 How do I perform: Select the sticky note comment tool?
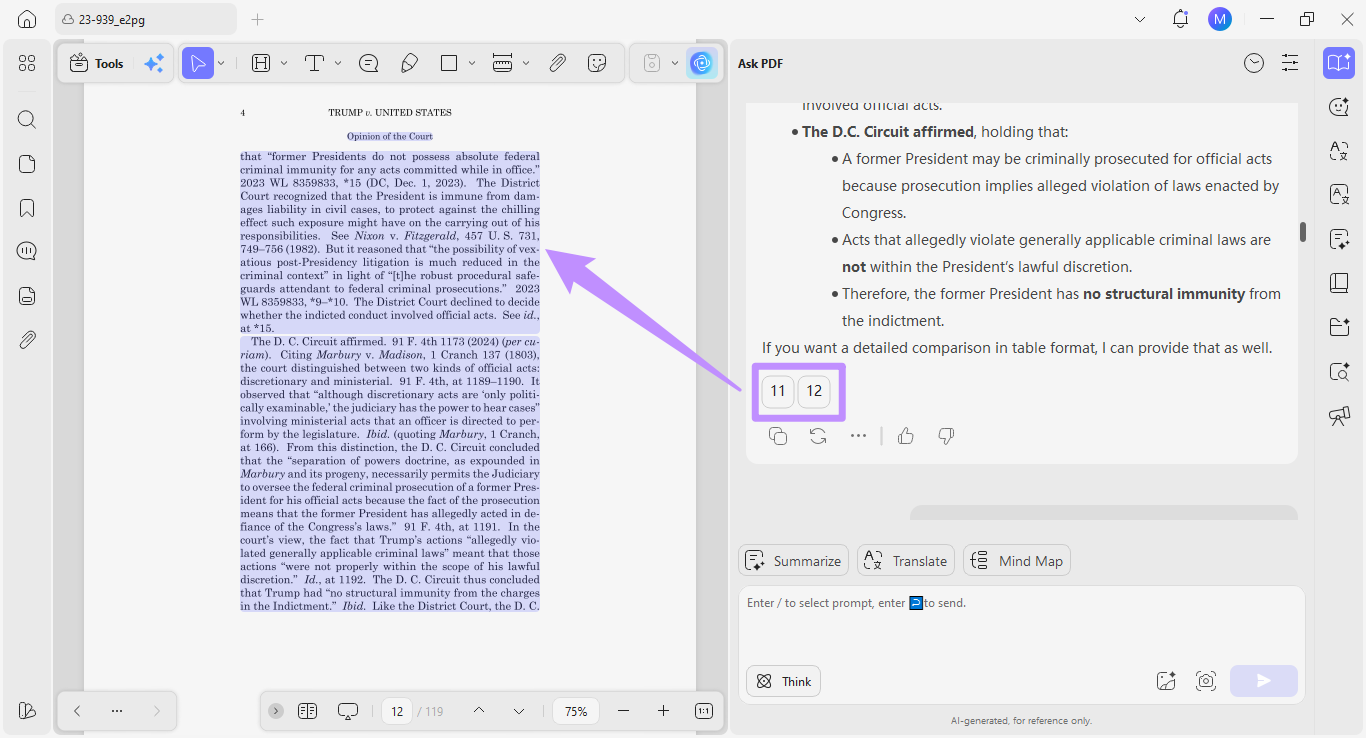(369, 63)
